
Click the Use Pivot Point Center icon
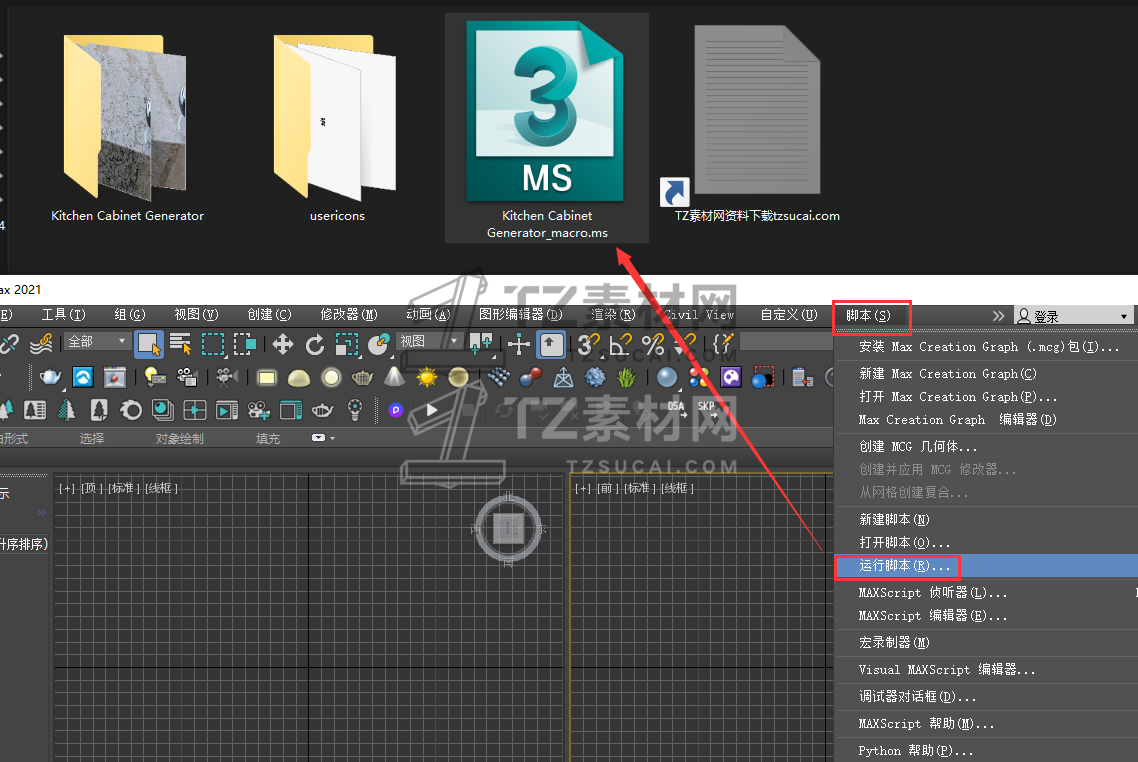(x=480, y=344)
